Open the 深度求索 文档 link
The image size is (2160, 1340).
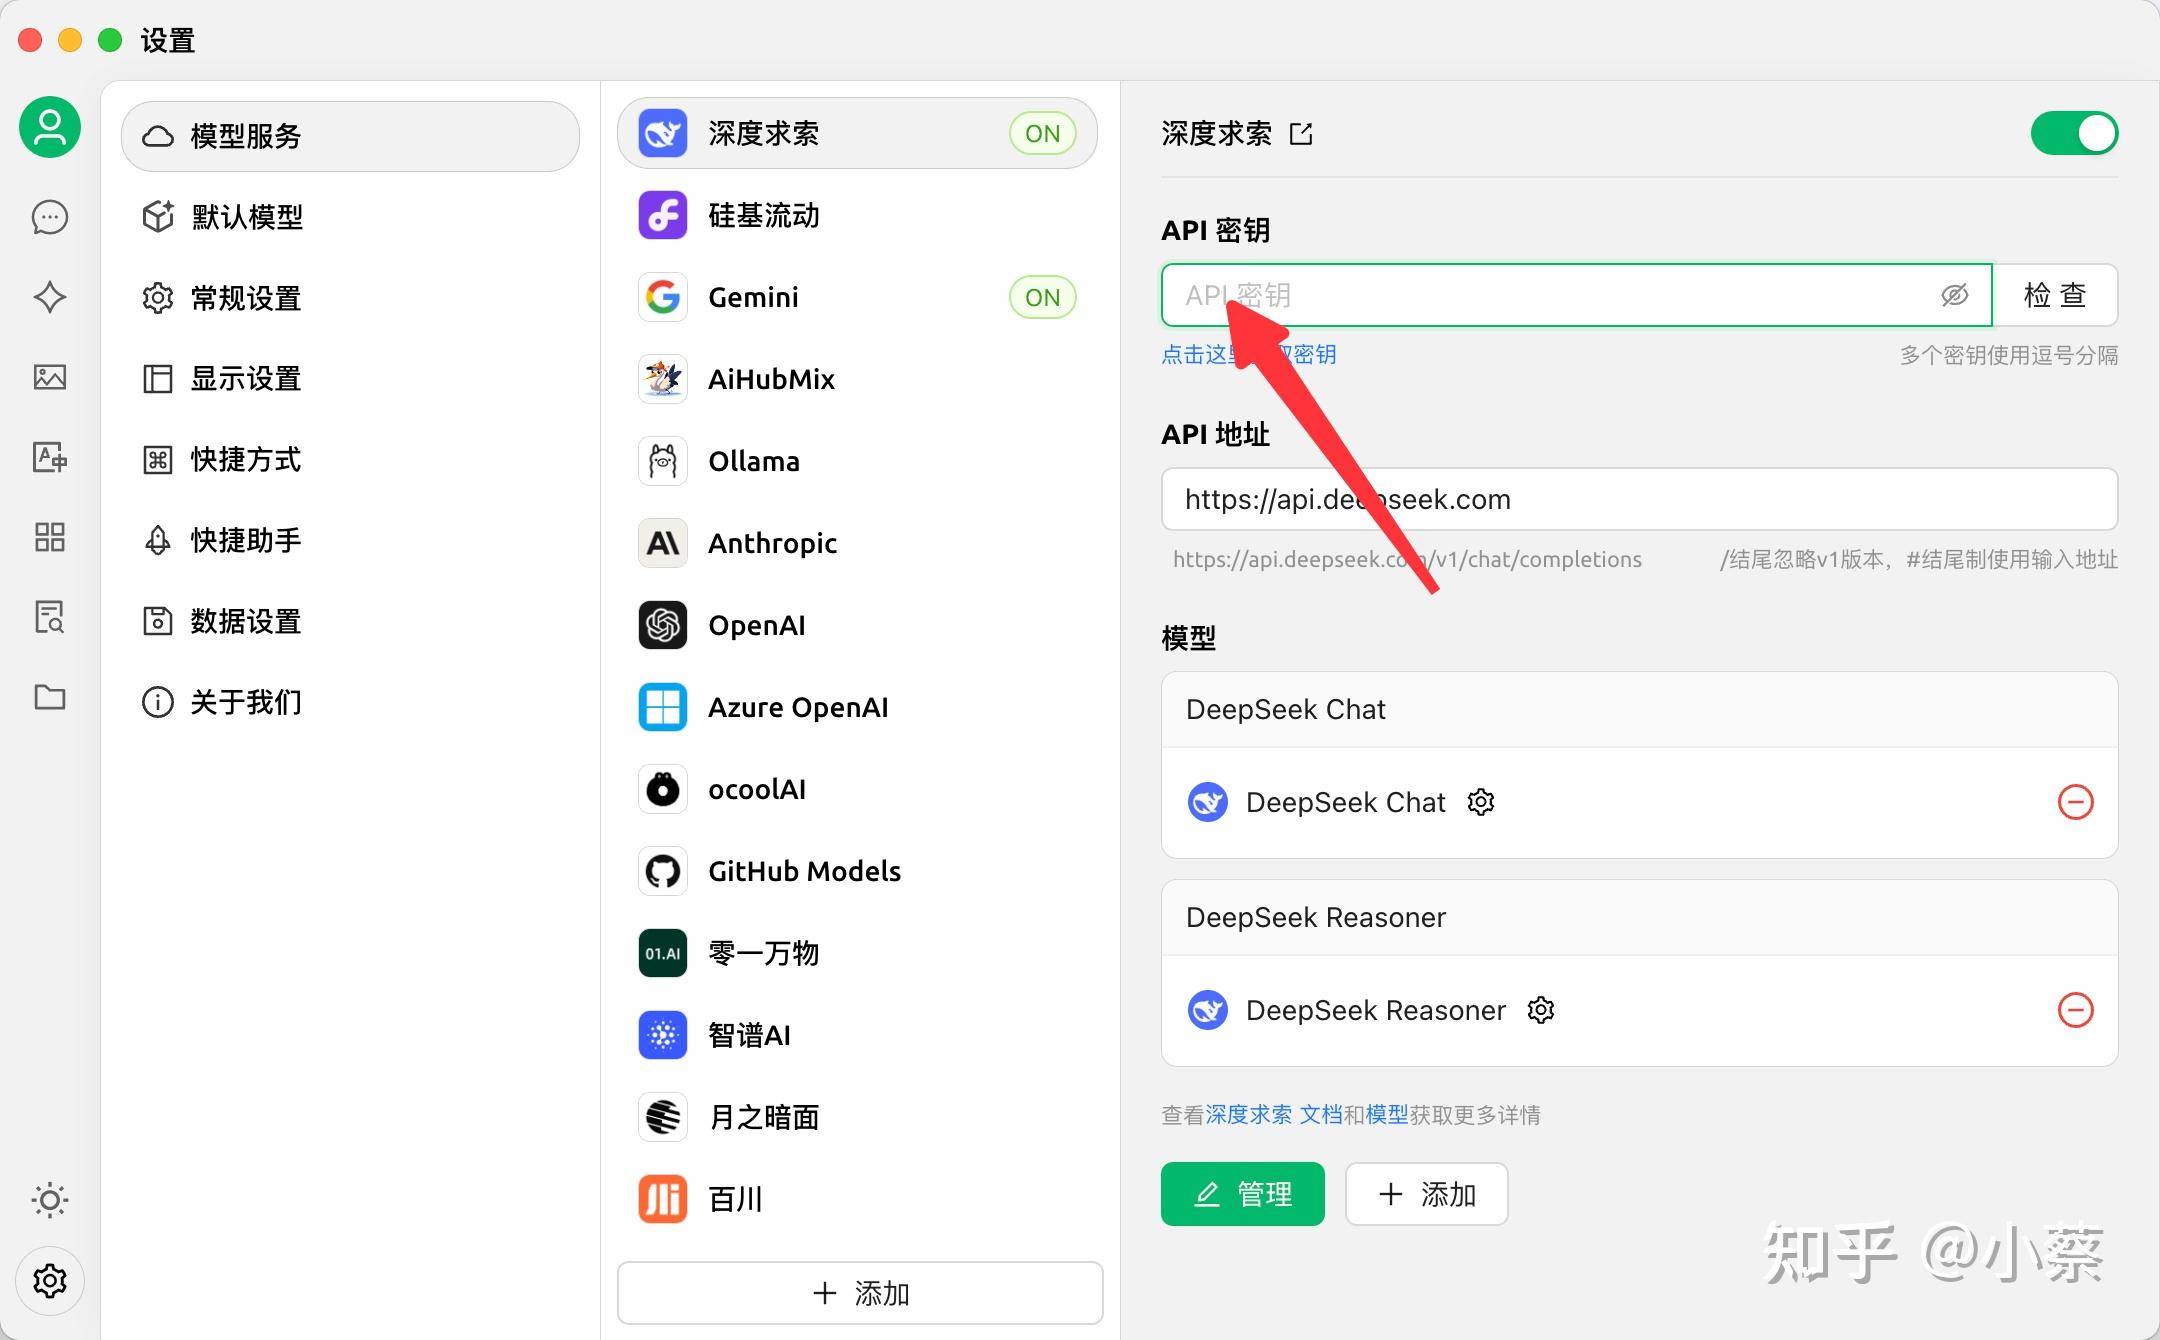pyautogui.click(x=1274, y=1115)
